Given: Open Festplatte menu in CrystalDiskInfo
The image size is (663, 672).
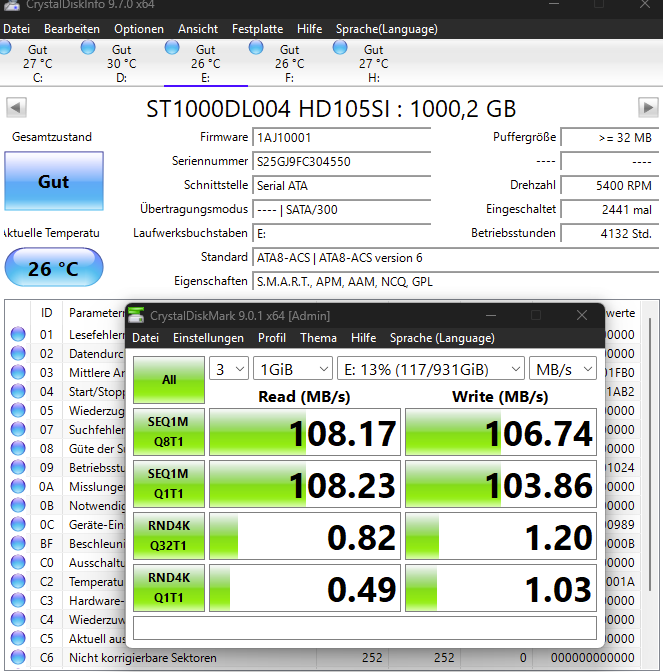Looking at the screenshot, I should click(258, 29).
